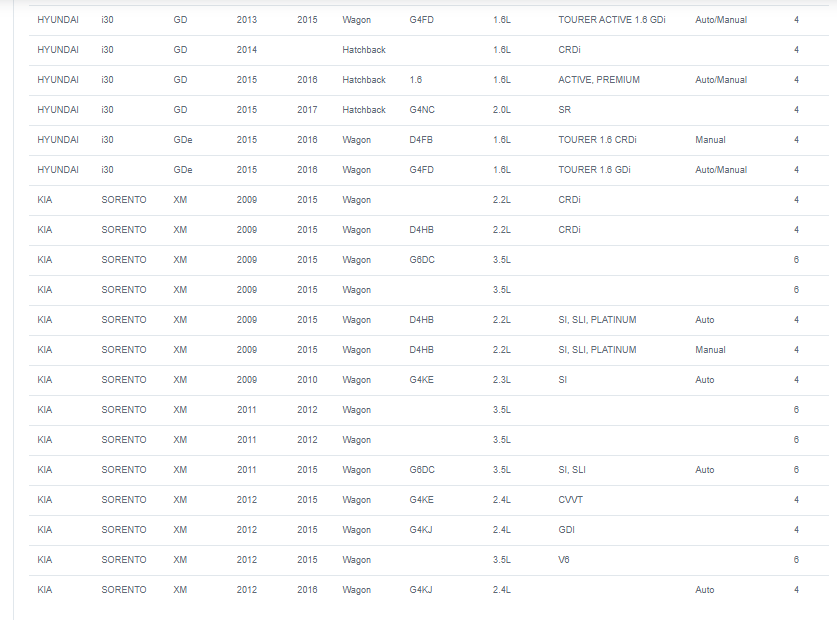Select the 2010 end year cell
This screenshot has height=620, width=837.
307,379
